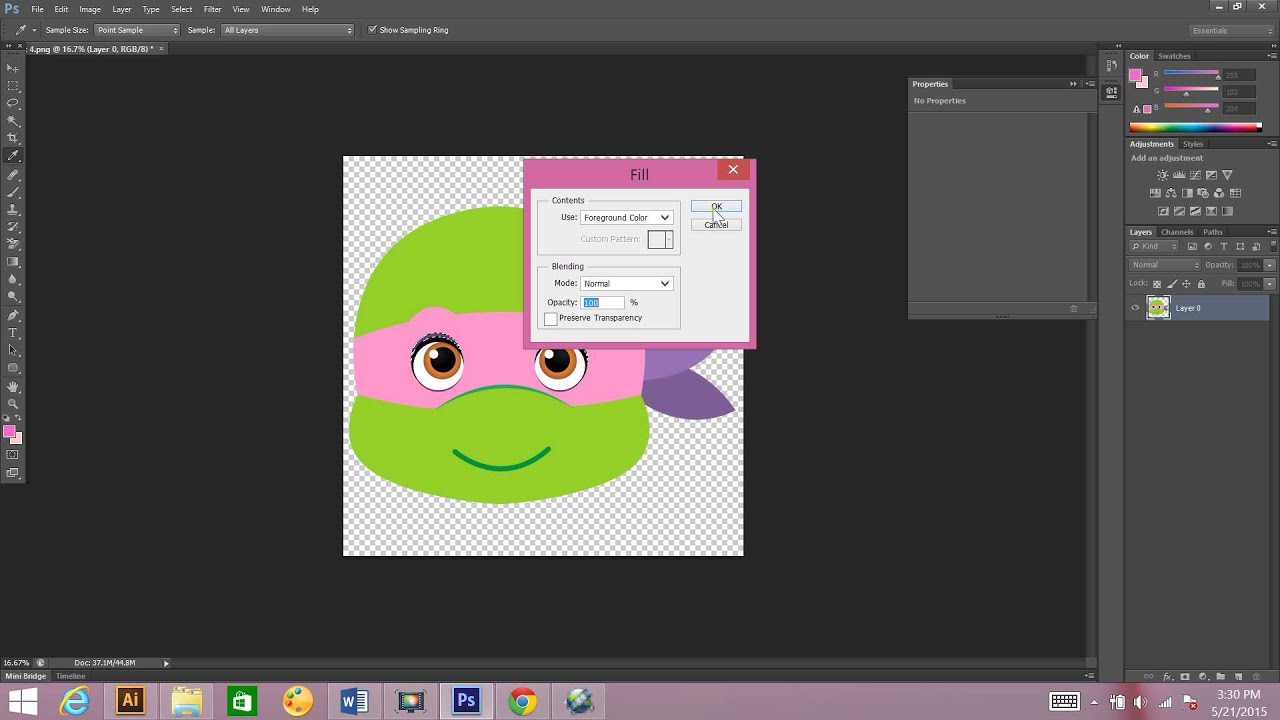Click the Opacity field in Fill dialog

coord(603,302)
